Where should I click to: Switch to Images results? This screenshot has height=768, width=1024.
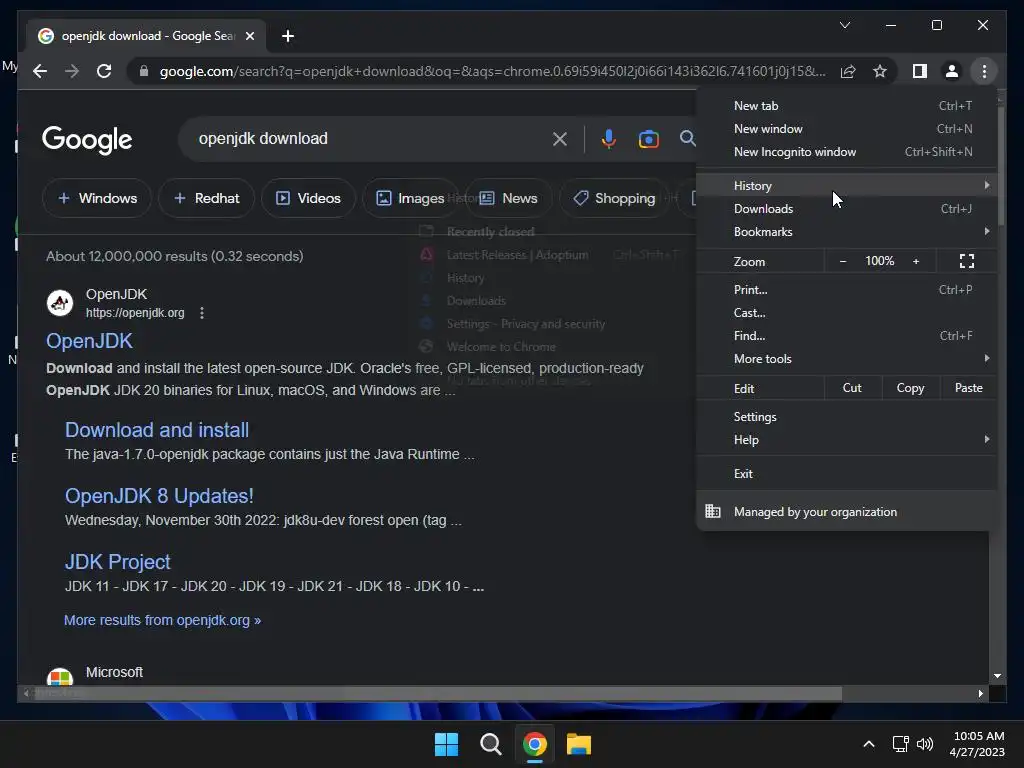click(x=411, y=198)
